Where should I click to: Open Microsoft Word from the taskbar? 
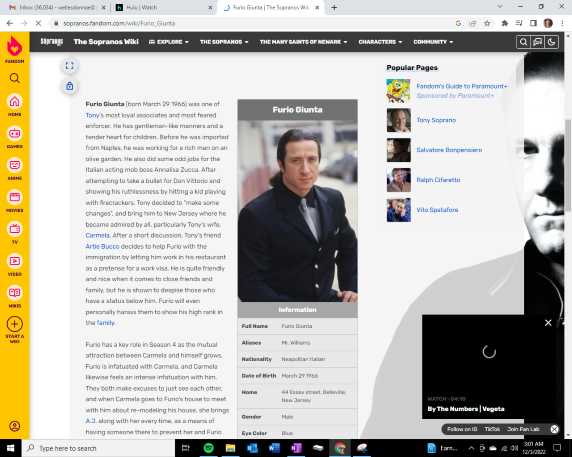[x=274, y=448]
